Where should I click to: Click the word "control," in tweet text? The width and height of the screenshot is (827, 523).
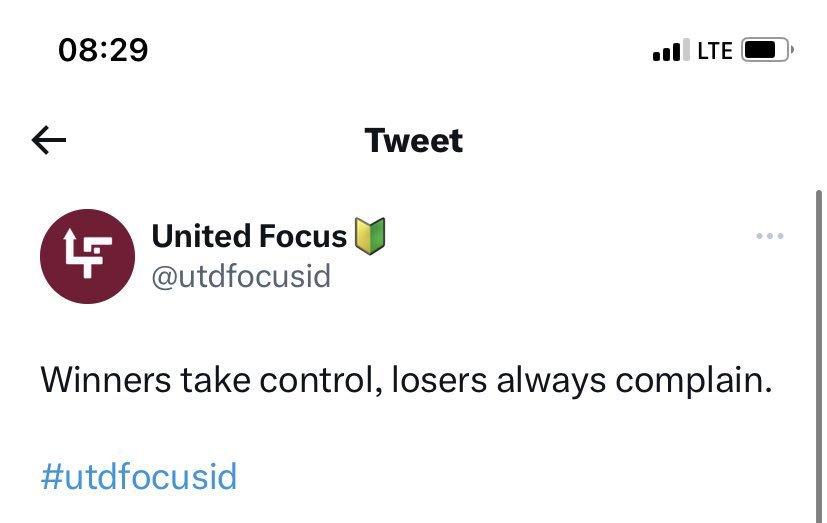321,381
